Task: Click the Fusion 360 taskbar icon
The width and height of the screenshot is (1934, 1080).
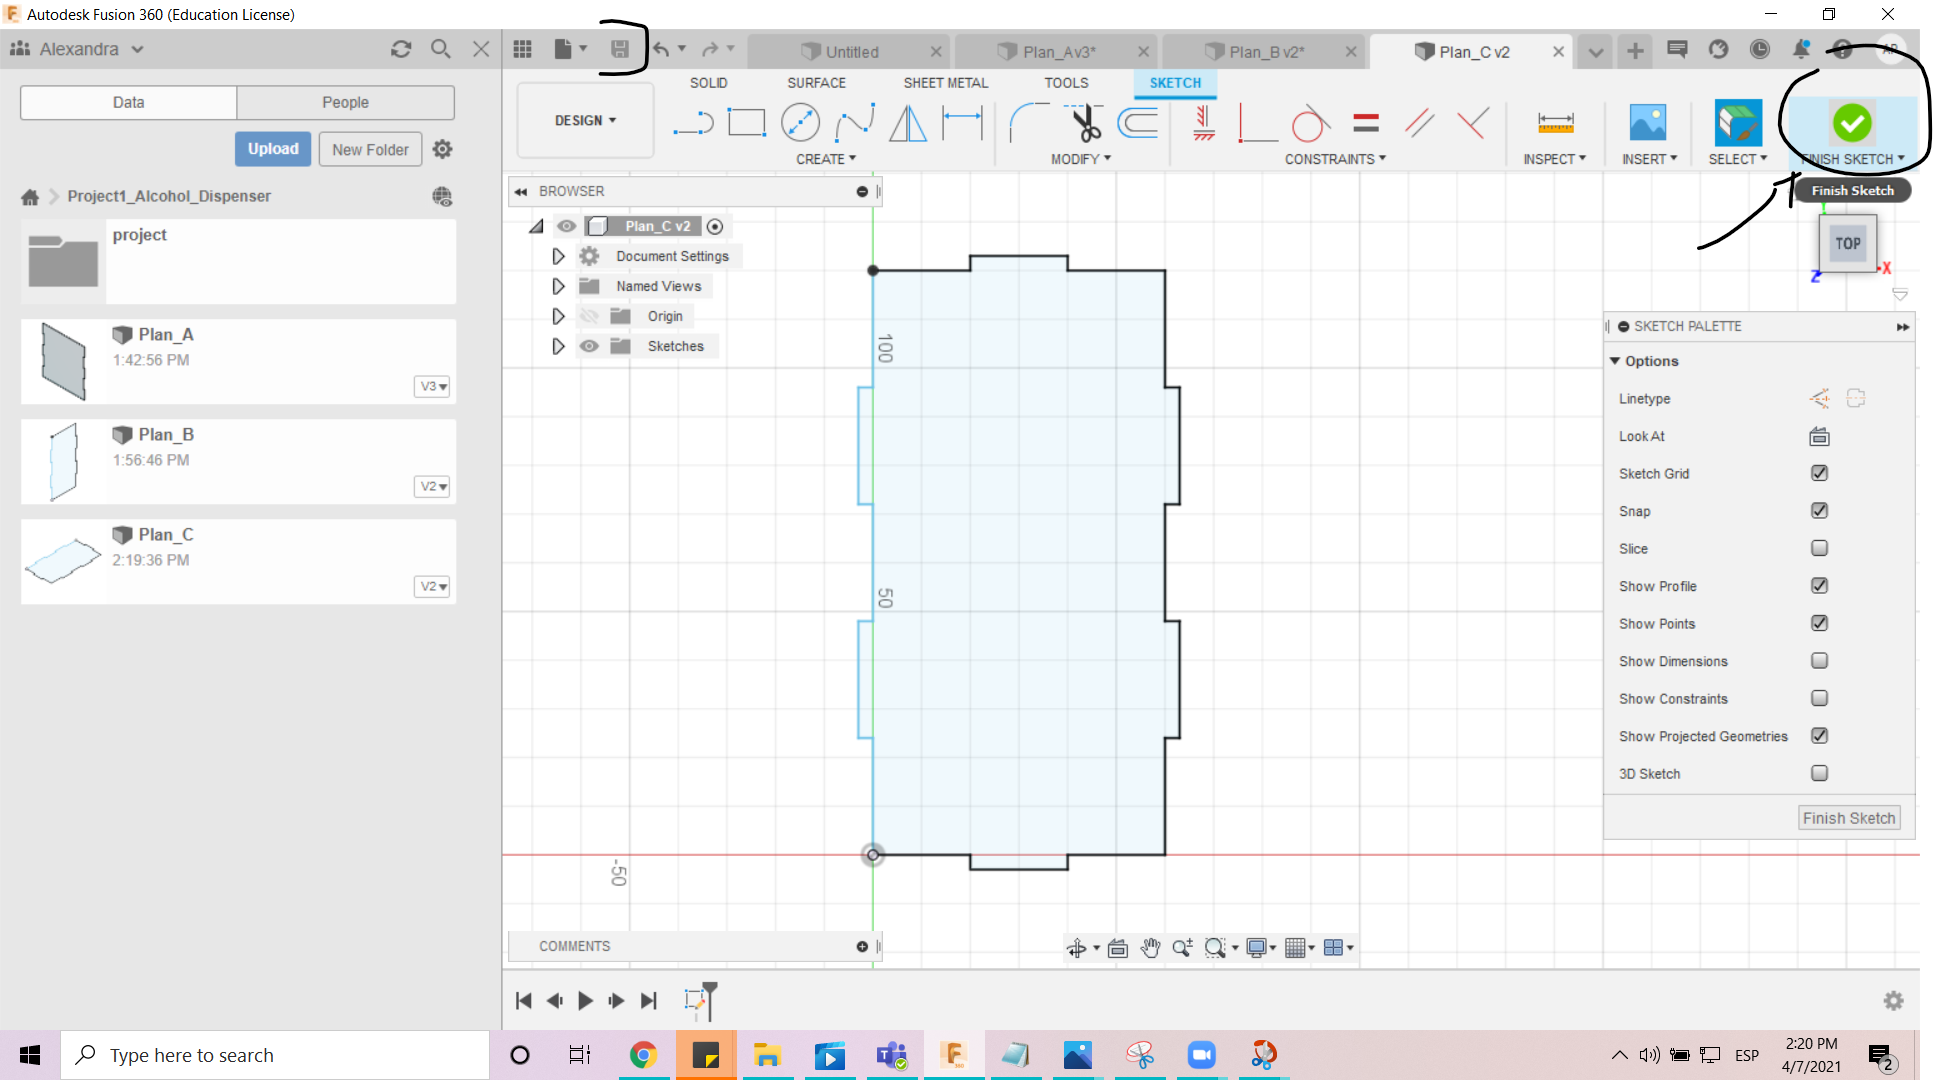Action: tap(952, 1053)
